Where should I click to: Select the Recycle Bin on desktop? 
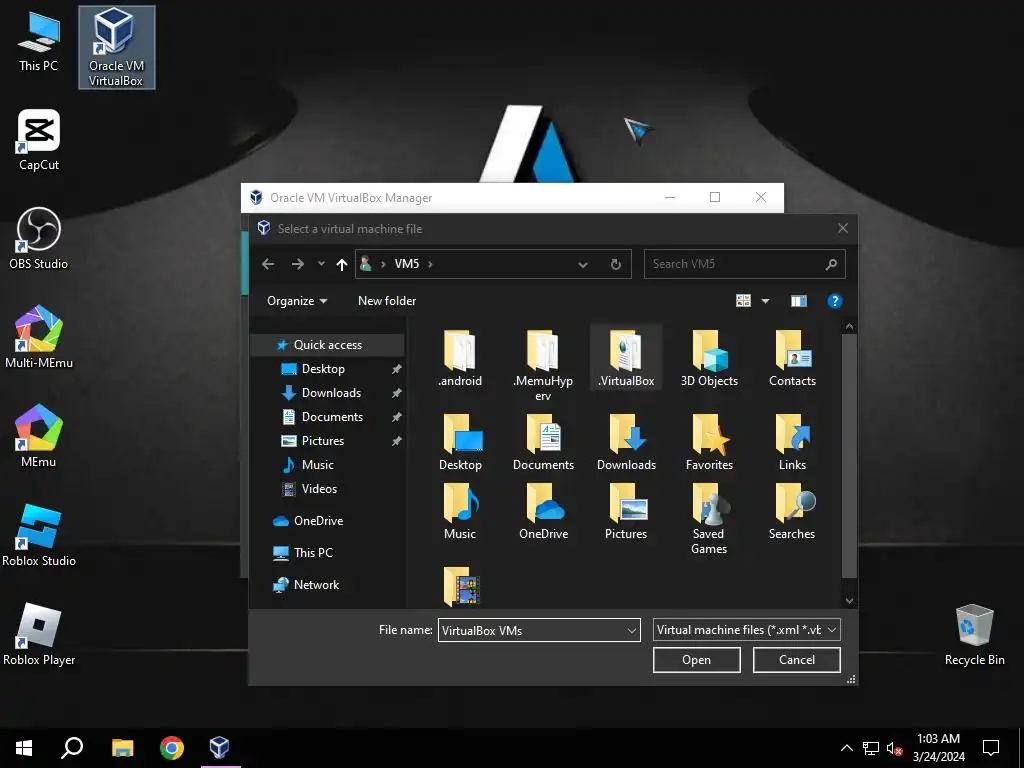974,635
